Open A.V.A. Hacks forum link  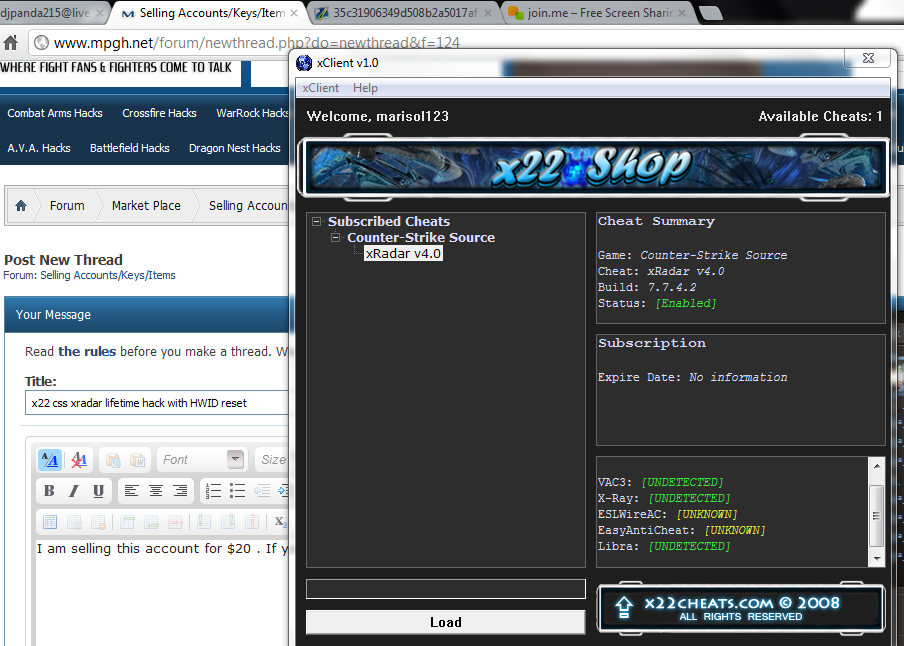click(39, 148)
